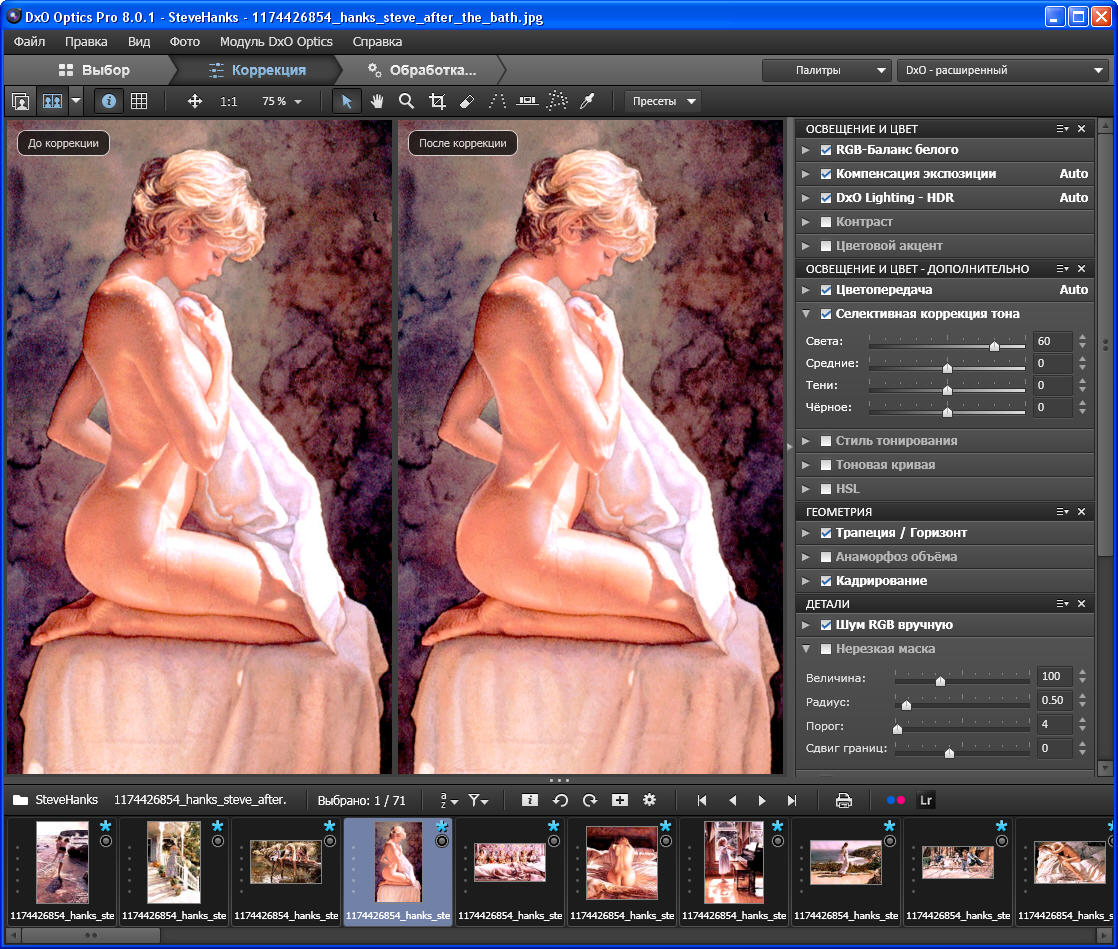Activate the Hand pan tool
This screenshot has height=949, width=1118.
(377, 101)
